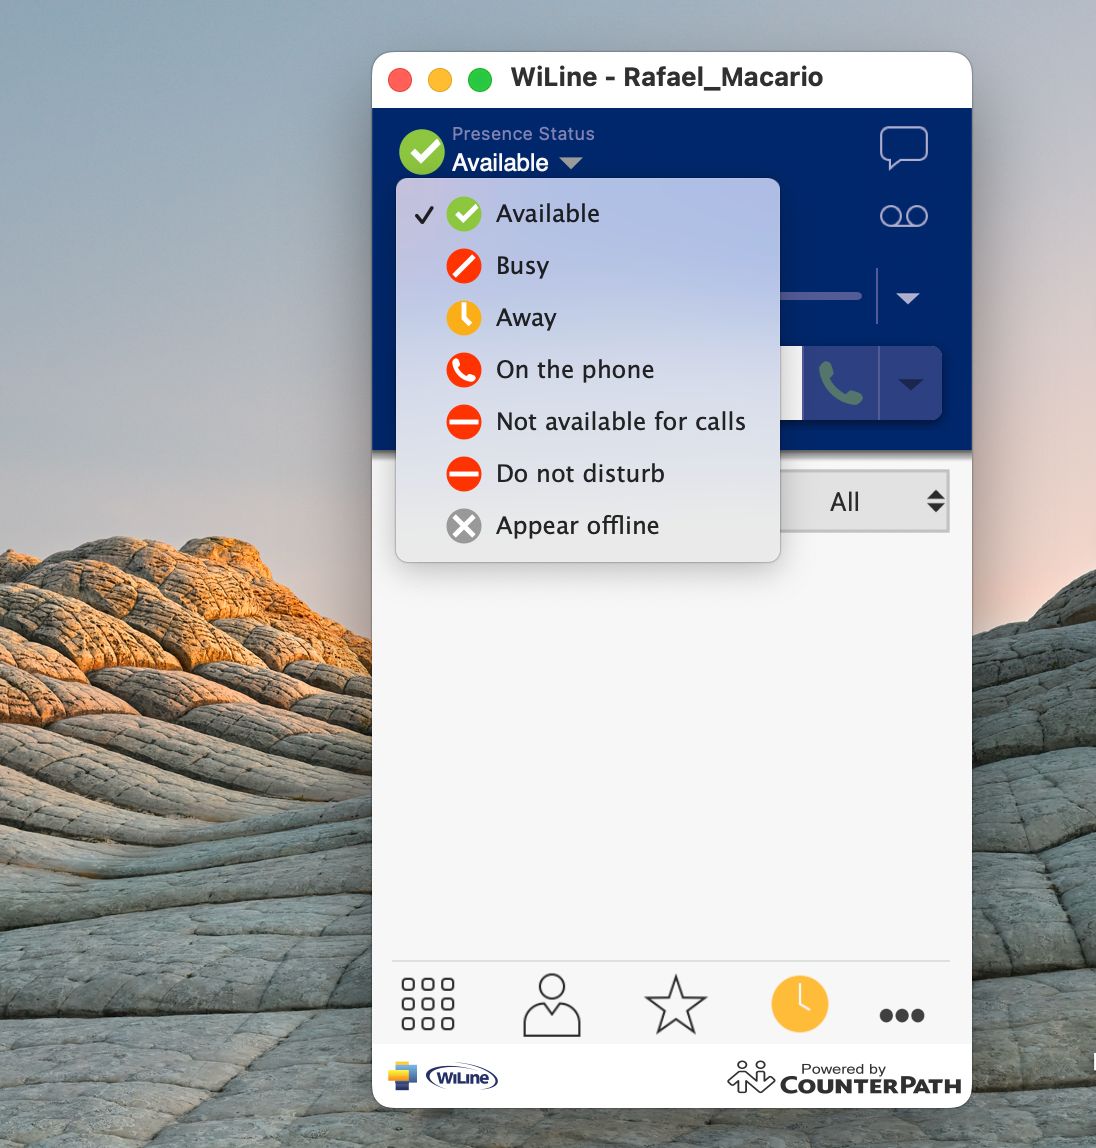Open the Favorites star view
The height and width of the screenshot is (1148, 1096).
click(676, 1004)
